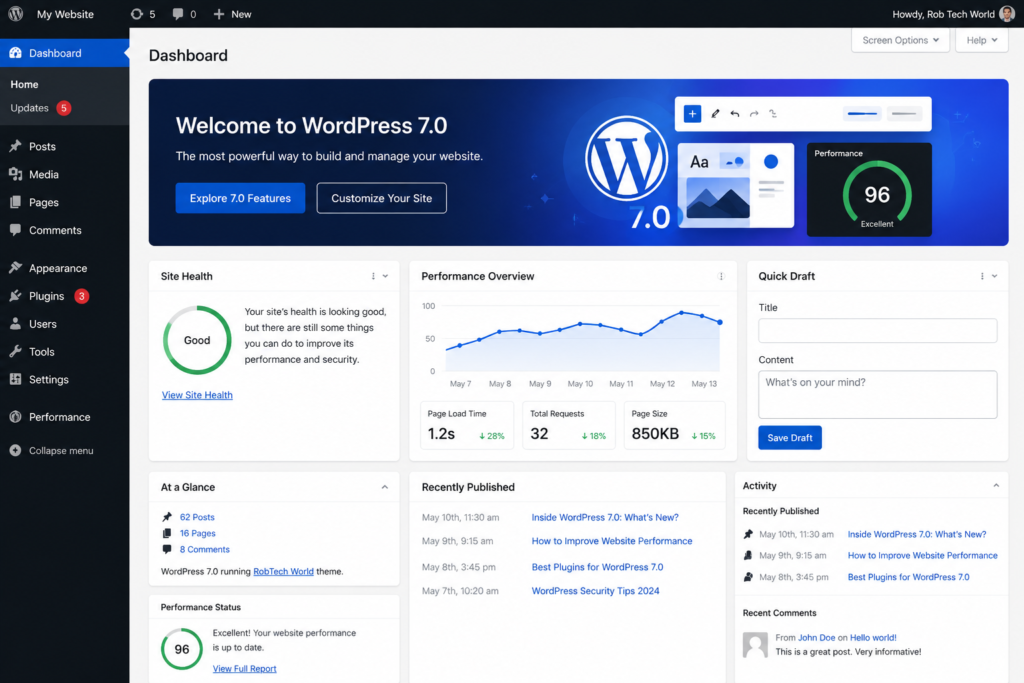Image resolution: width=1024 pixels, height=683 pixels.
Task: Open Quick Draft widget three-dot menu
Action: [982, 276]
